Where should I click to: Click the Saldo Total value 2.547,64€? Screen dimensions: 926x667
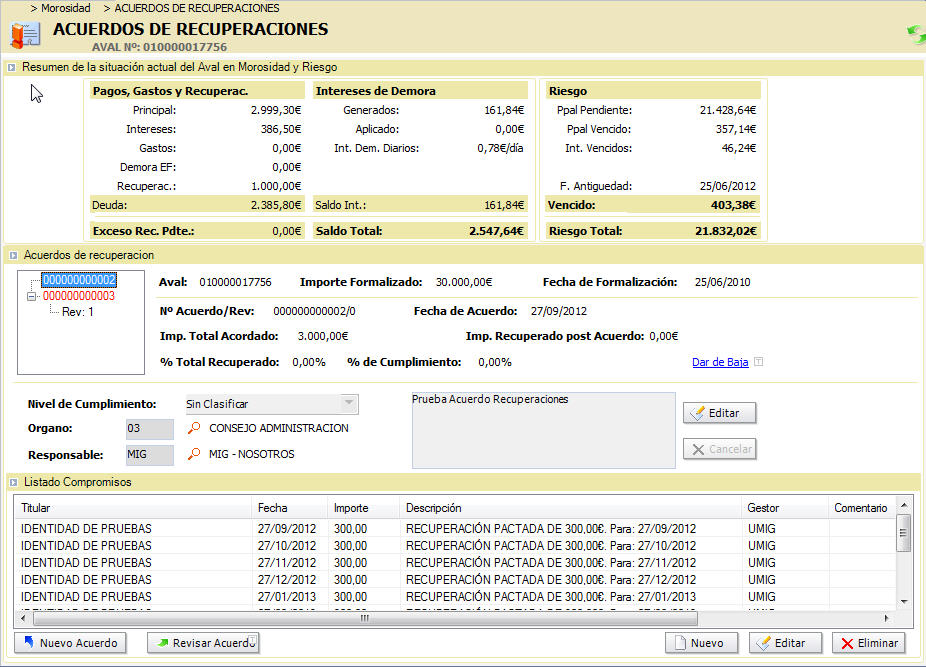pyautogui.click(x=496, y=231)
